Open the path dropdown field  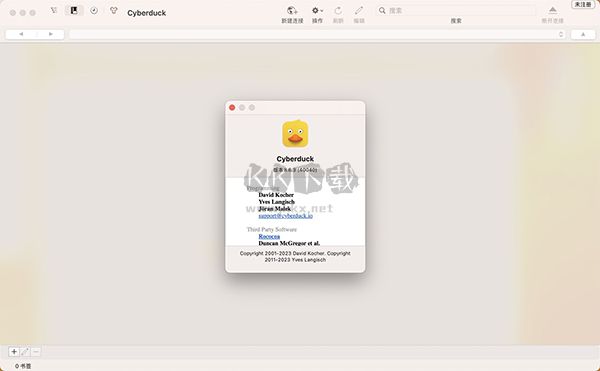click(317, 34)
